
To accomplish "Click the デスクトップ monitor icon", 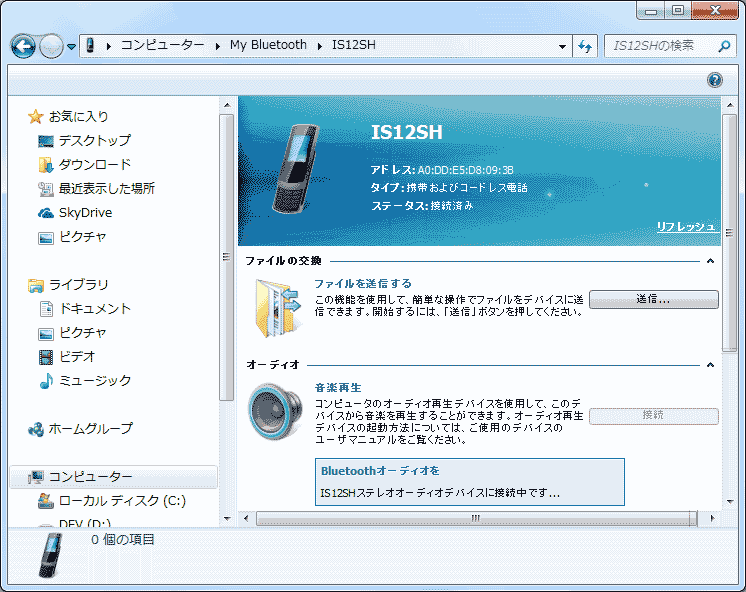I will coord(46,141).
